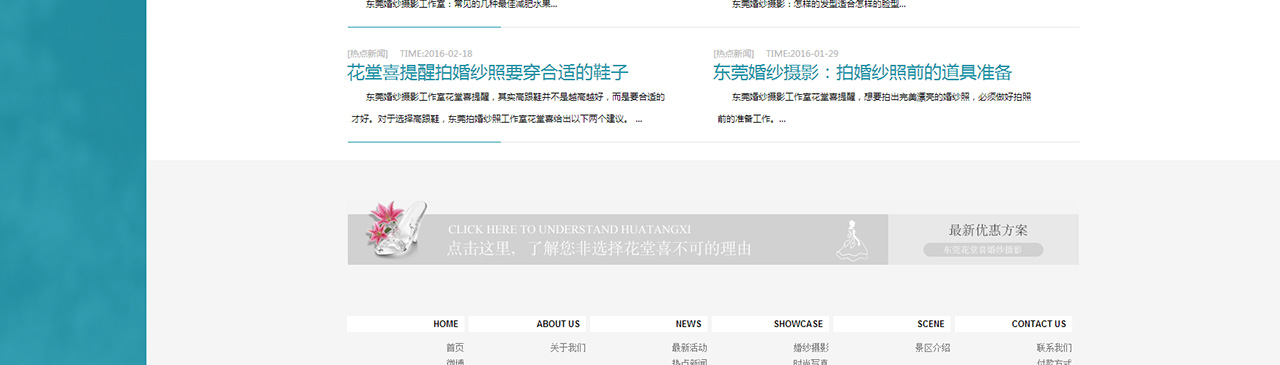Select ABOUT US footer menu heading

point(558,324)
